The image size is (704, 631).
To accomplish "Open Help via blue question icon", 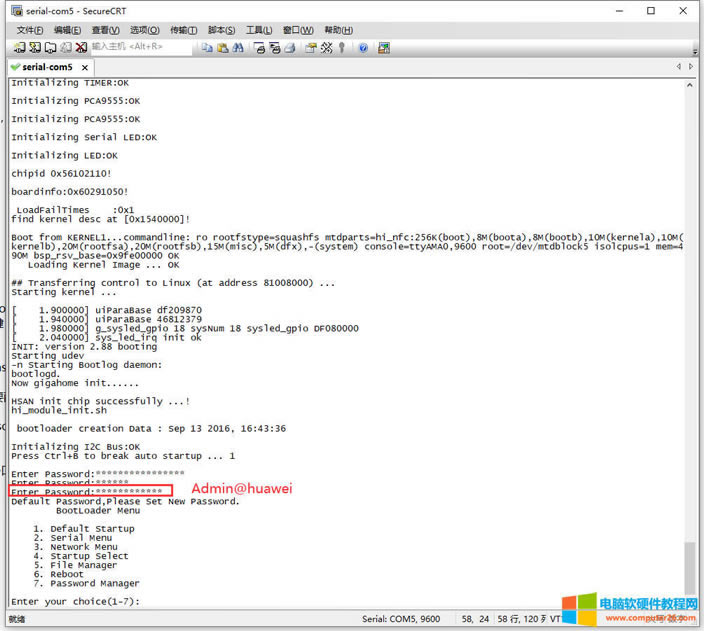I will pos(362,47).
